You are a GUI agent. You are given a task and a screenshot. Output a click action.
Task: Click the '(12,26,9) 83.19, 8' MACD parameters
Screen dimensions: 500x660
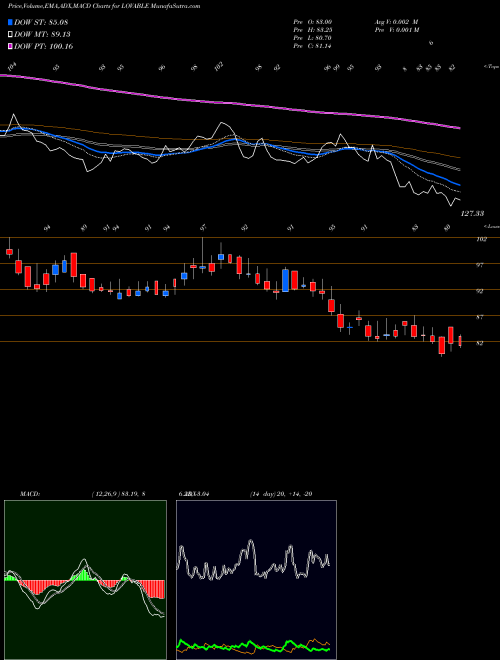pyautogui.click(x=118, y=494)
